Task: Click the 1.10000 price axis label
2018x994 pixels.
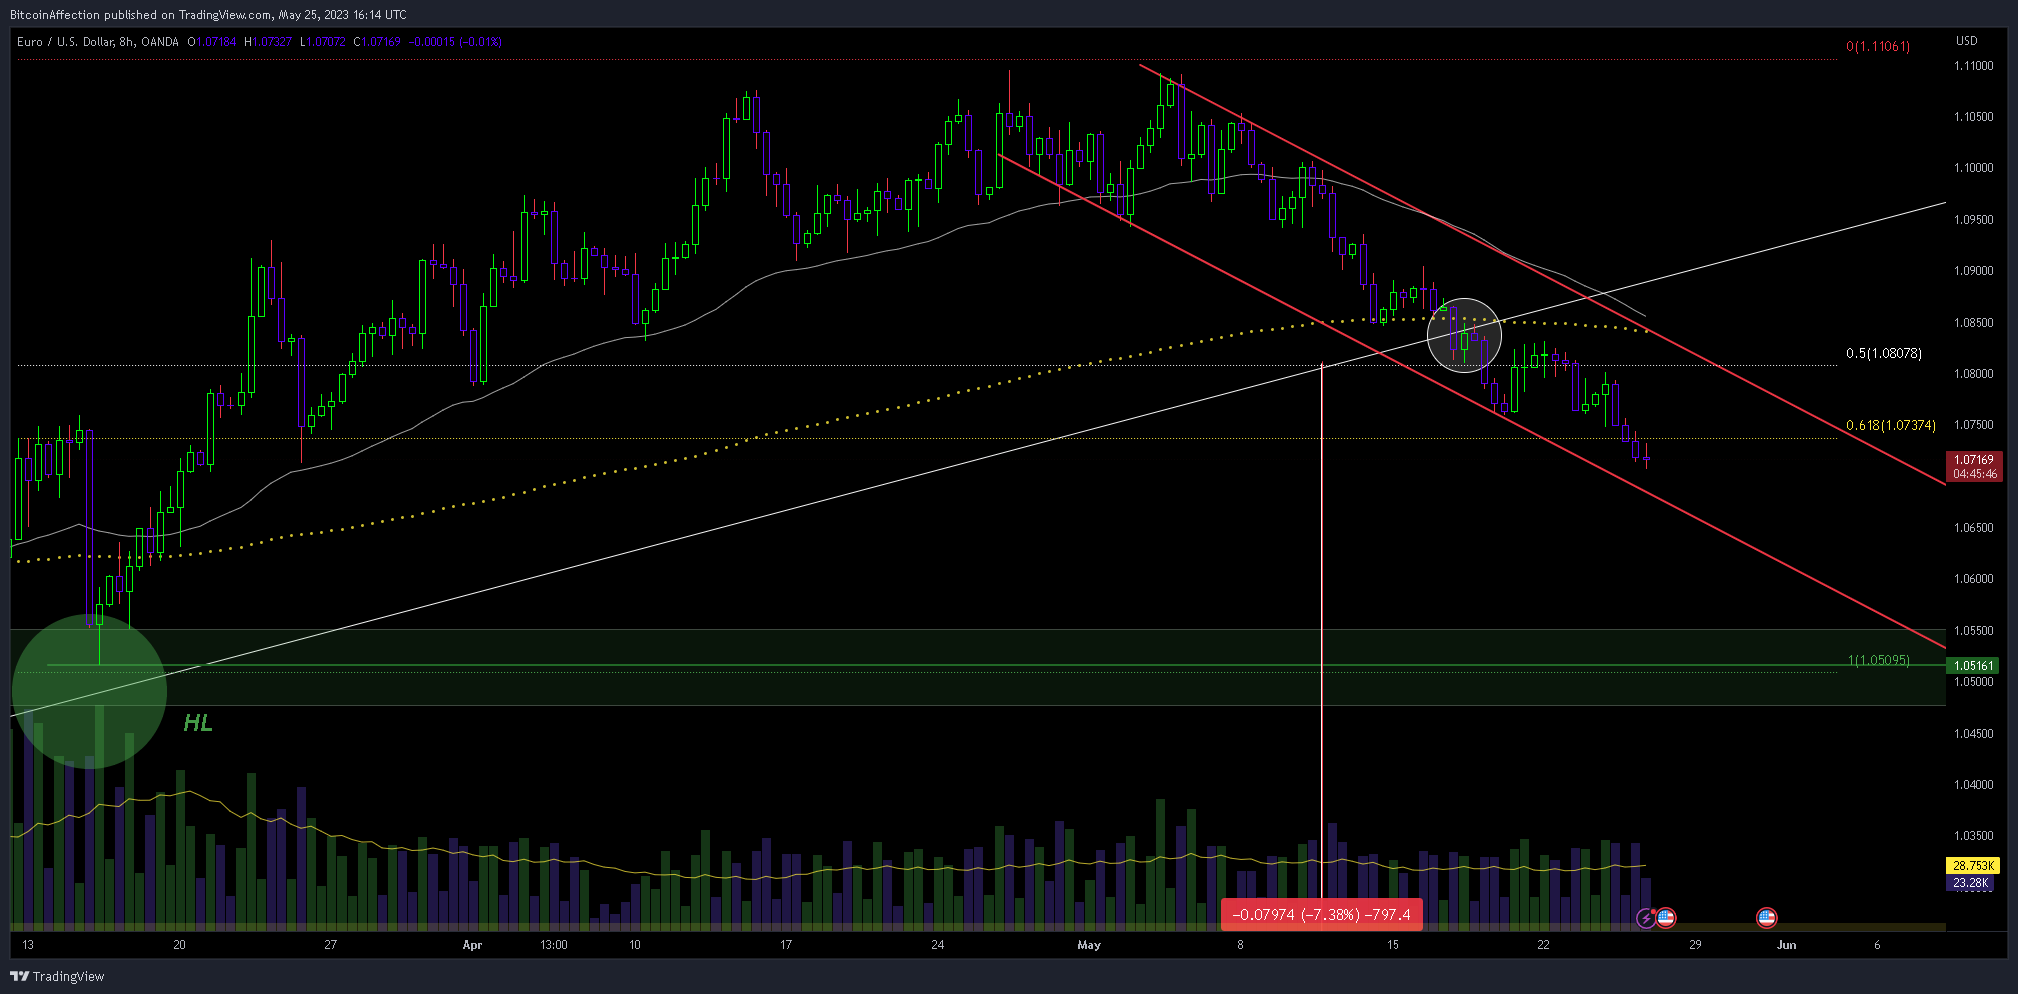Action: click(1974, 168)
